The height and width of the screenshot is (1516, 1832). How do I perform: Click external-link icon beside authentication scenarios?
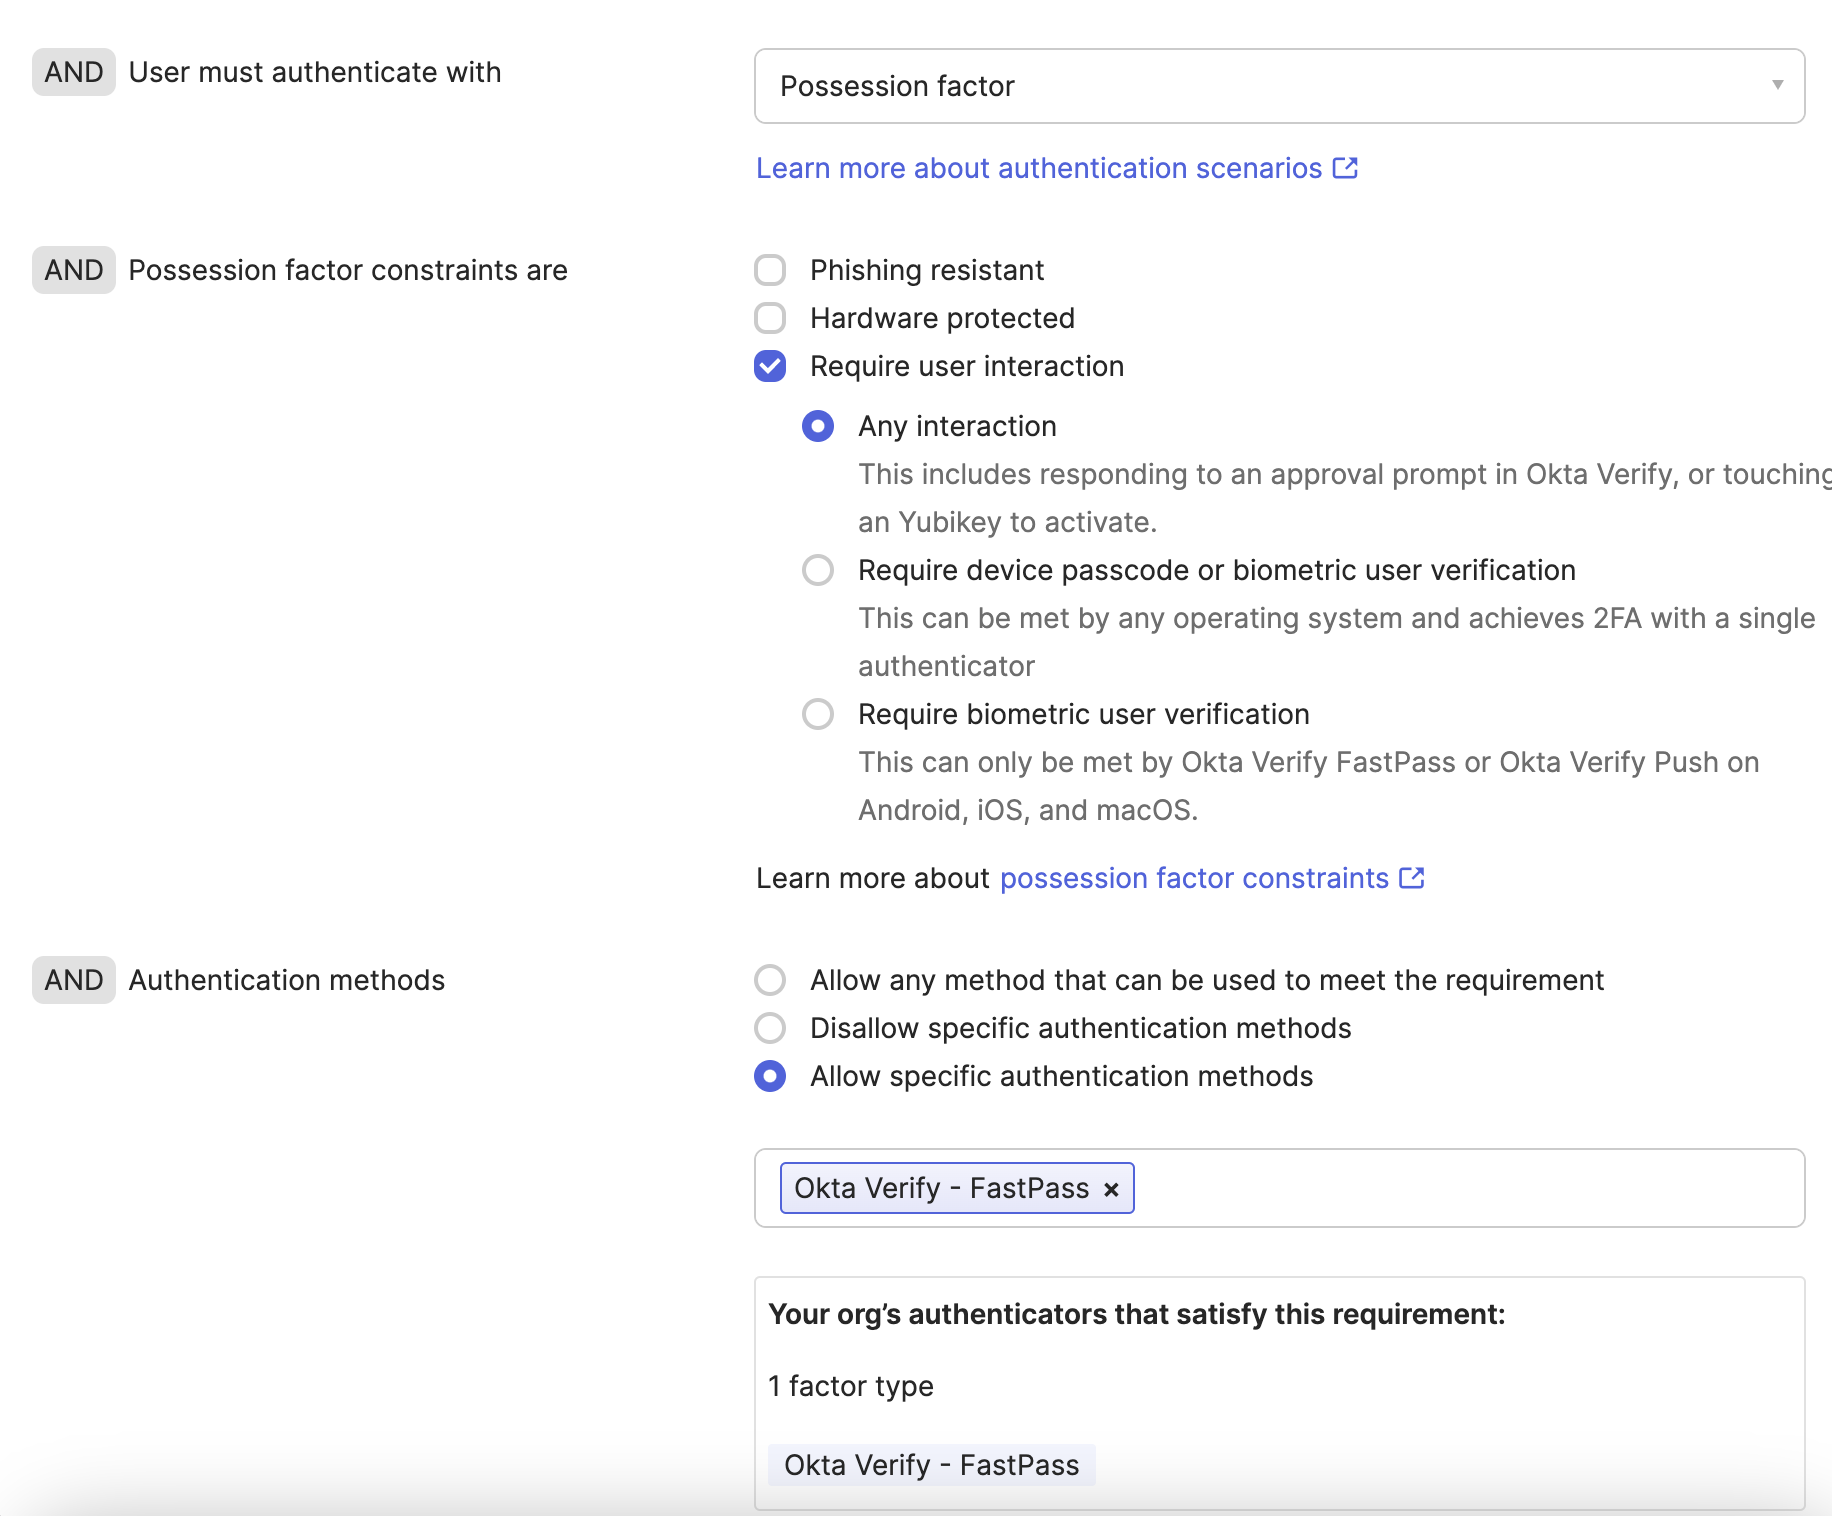(1345, 168)
